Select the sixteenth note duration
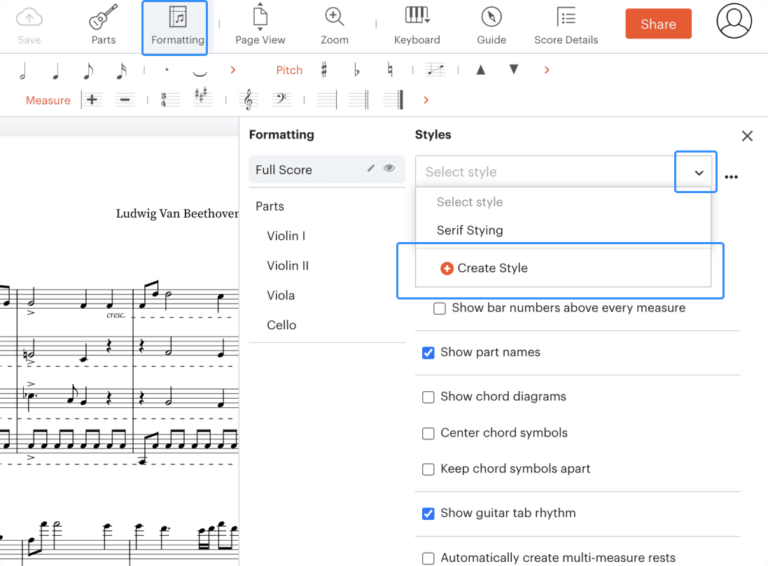Image resolution: width=768 pixels, height=566 pixels. point(121,71)
